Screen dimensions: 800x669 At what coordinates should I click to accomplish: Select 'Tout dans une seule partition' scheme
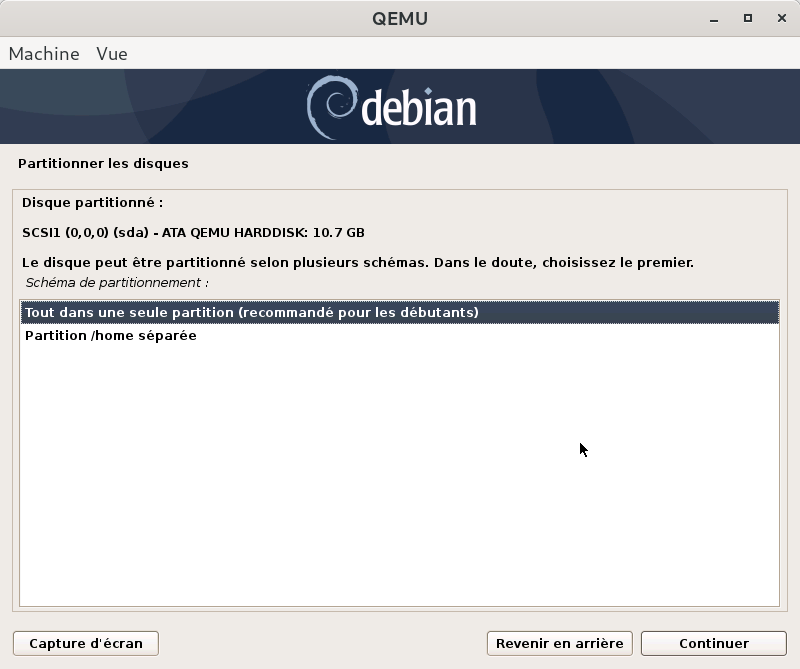(x=252, y=313)
